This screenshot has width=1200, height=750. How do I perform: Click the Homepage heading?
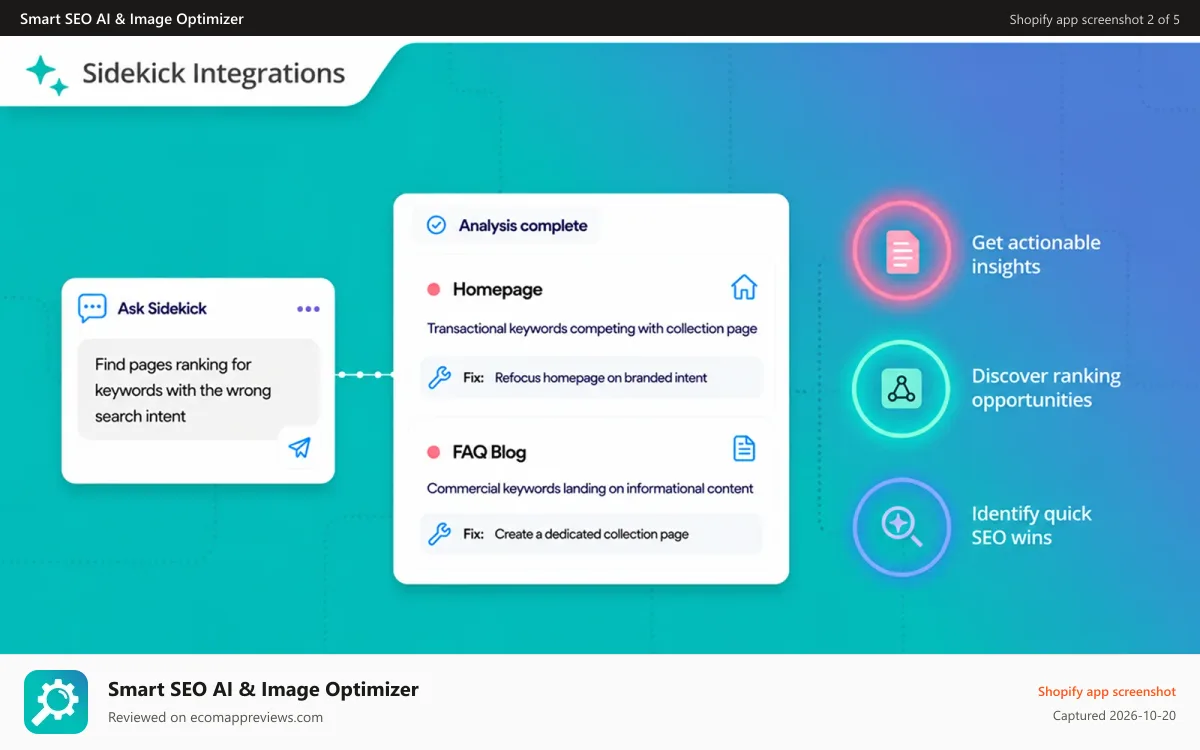pyautogui.click(x=497, y=289)
